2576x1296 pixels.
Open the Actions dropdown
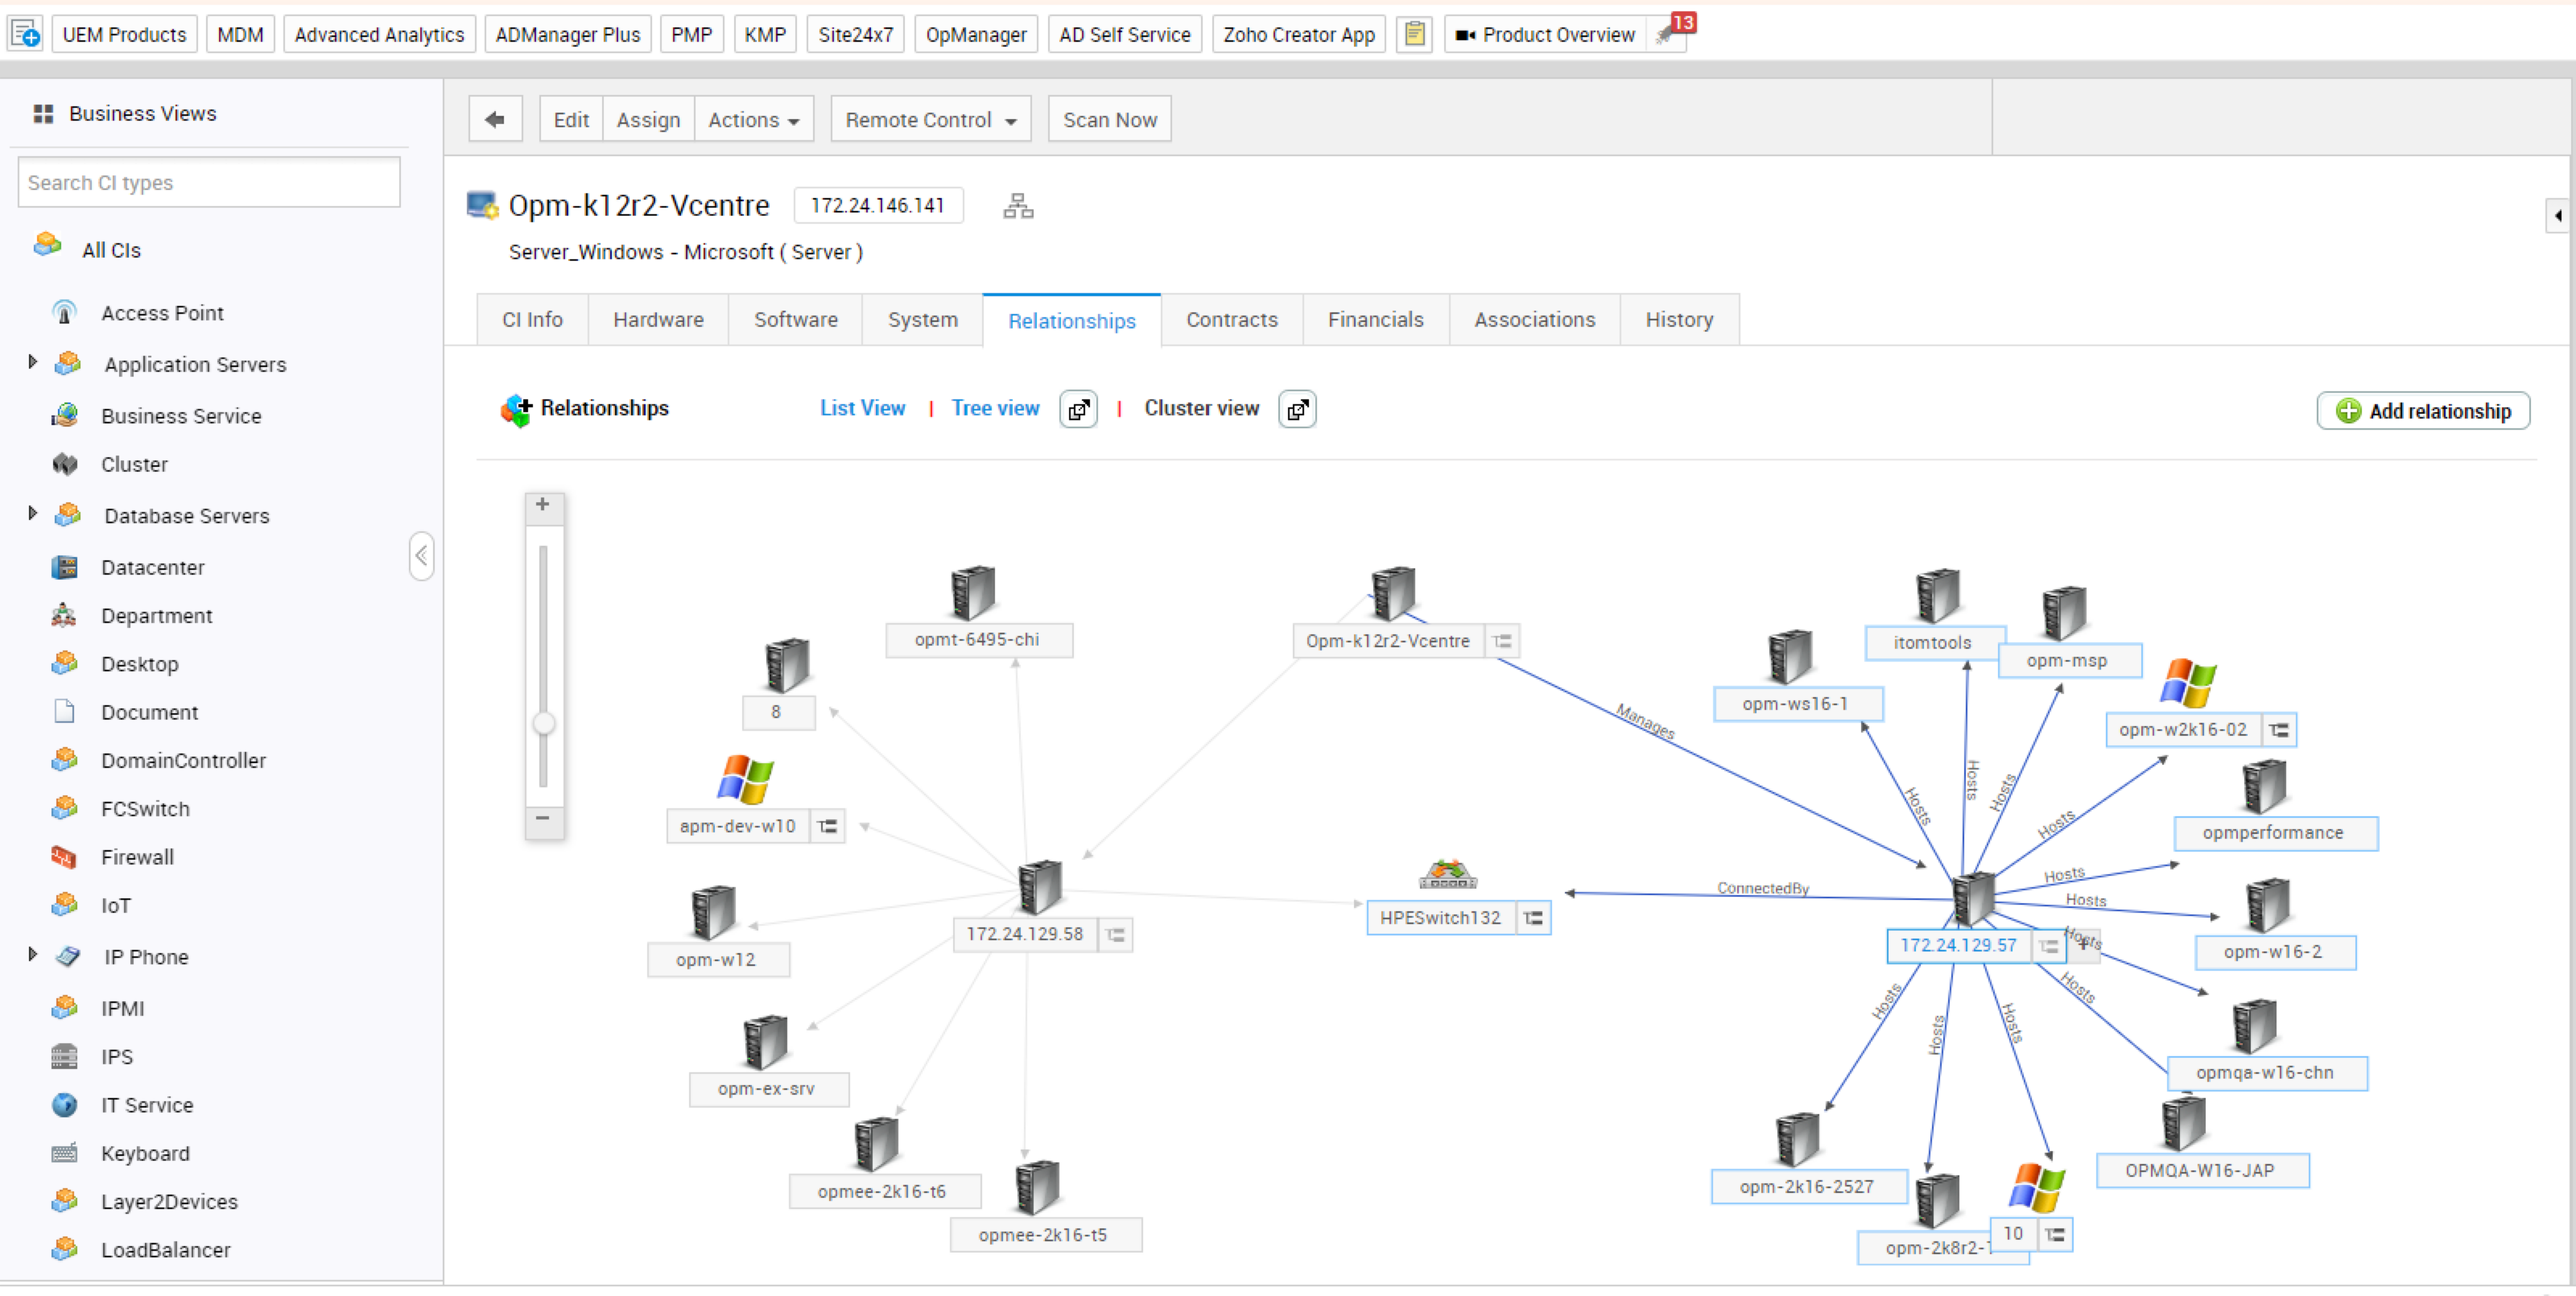point(753,119)
